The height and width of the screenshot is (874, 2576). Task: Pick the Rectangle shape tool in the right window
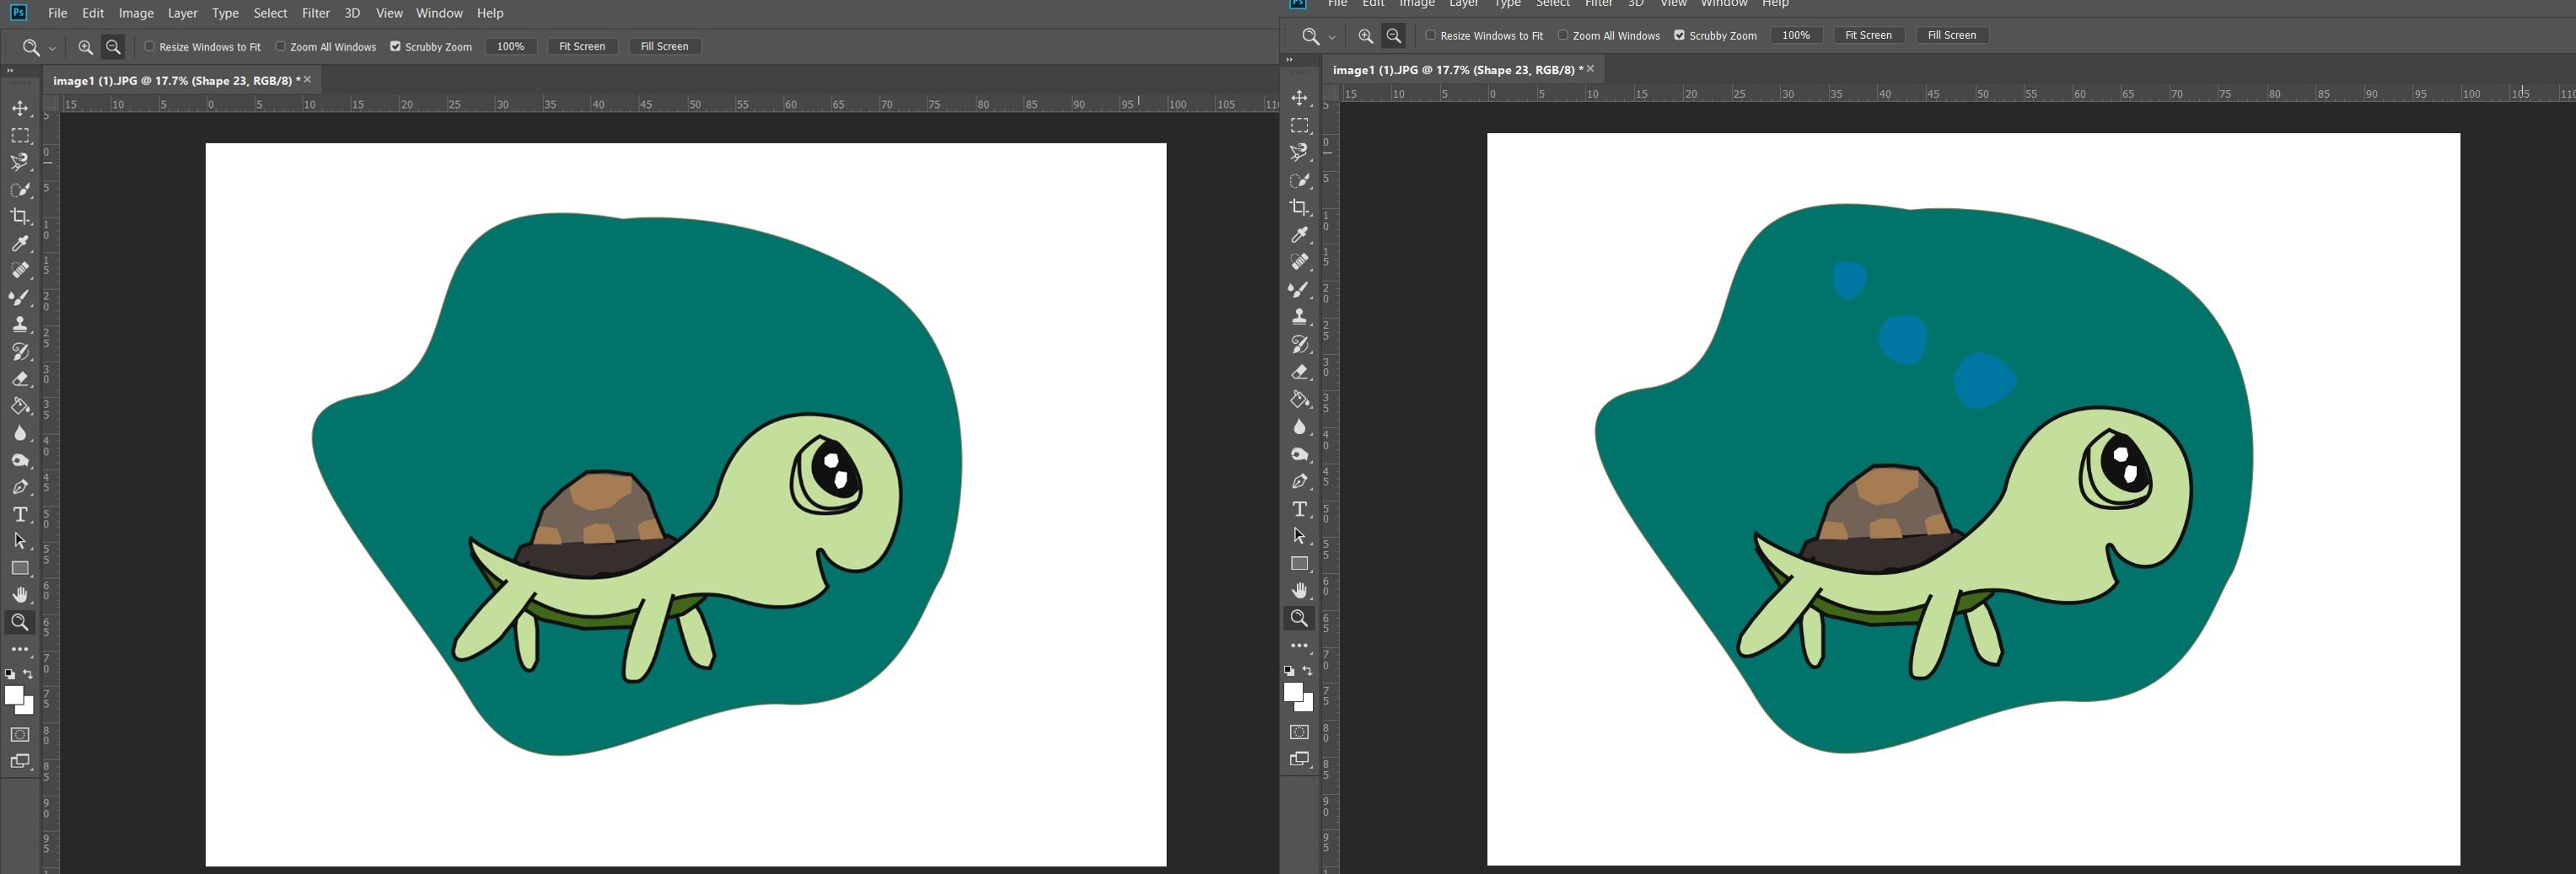coord(1299,563)
